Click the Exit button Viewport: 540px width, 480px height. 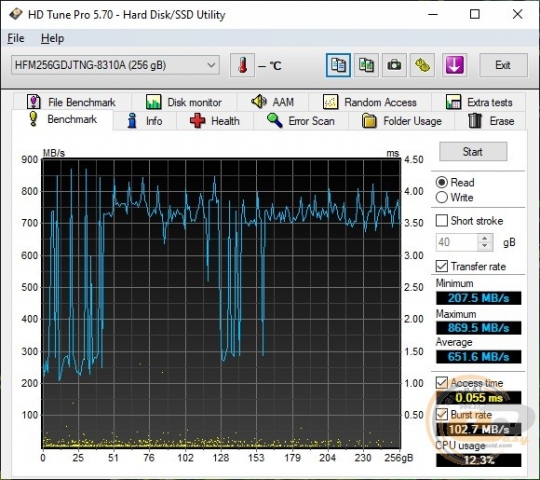503,65
